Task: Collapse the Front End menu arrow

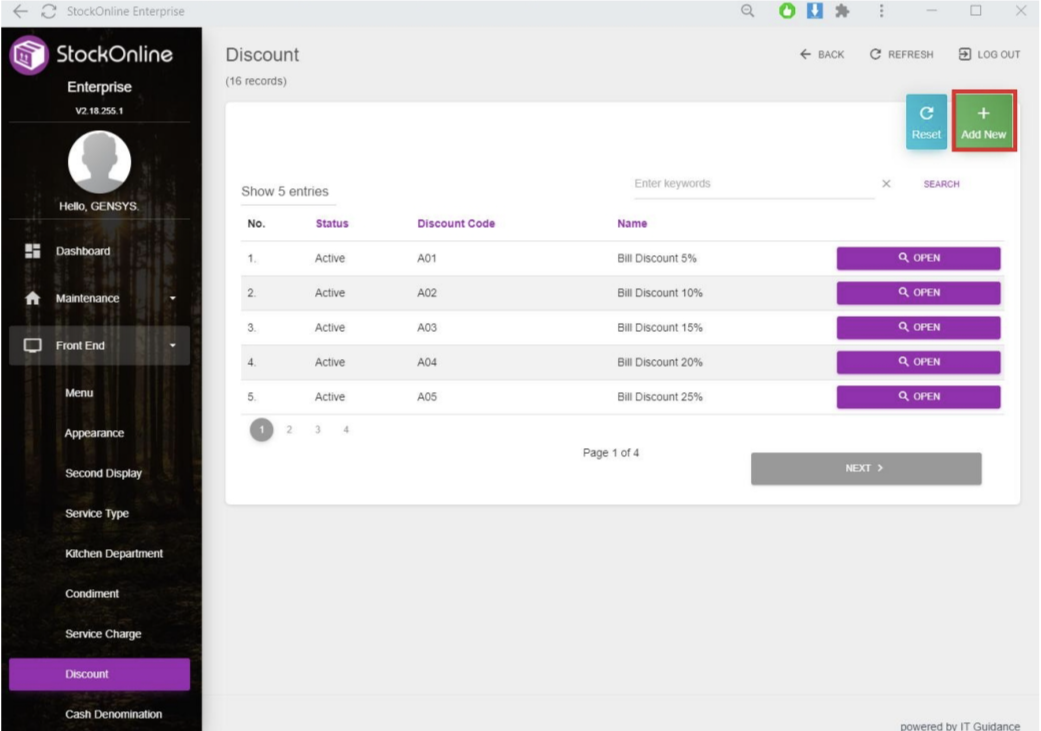Action: [x=172, y=346]
